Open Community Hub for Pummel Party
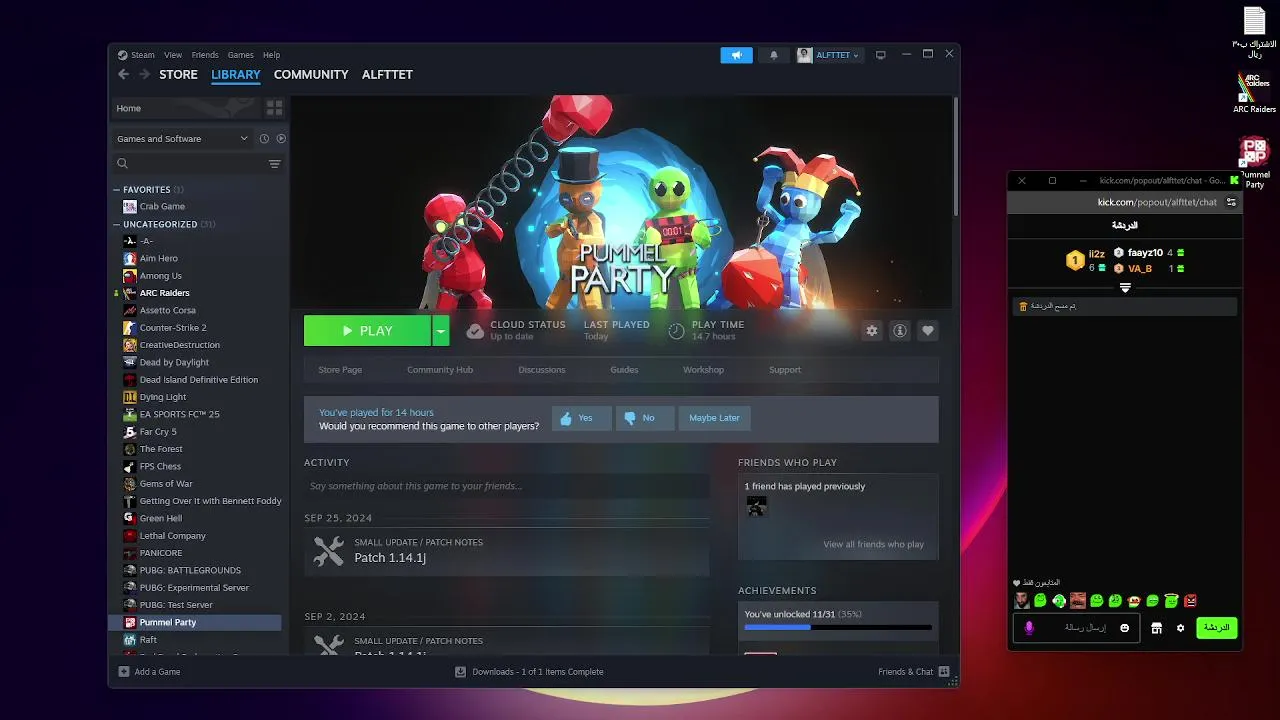1280x720 pixels. coord(440,370)
